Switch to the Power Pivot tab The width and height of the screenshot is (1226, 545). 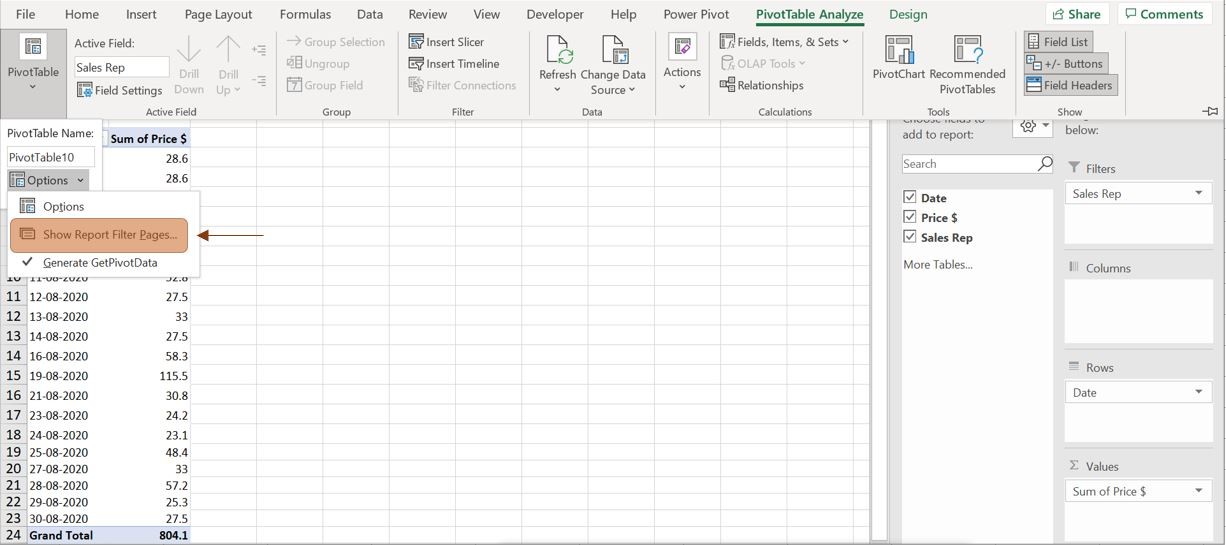click(696, 14)
